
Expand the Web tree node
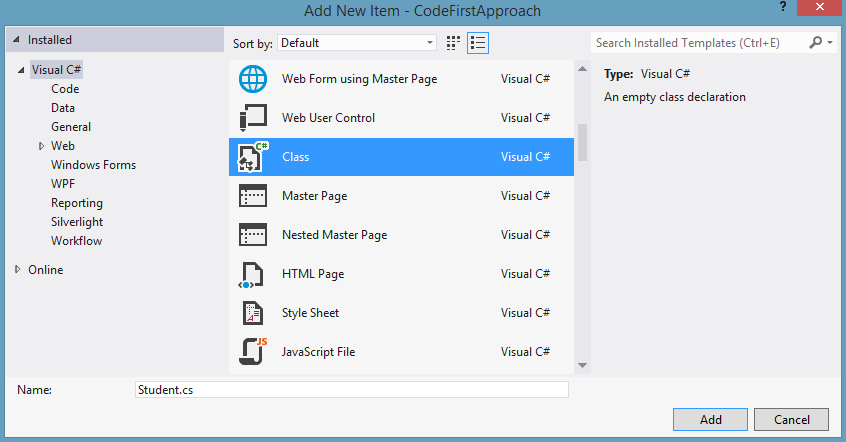41,146
